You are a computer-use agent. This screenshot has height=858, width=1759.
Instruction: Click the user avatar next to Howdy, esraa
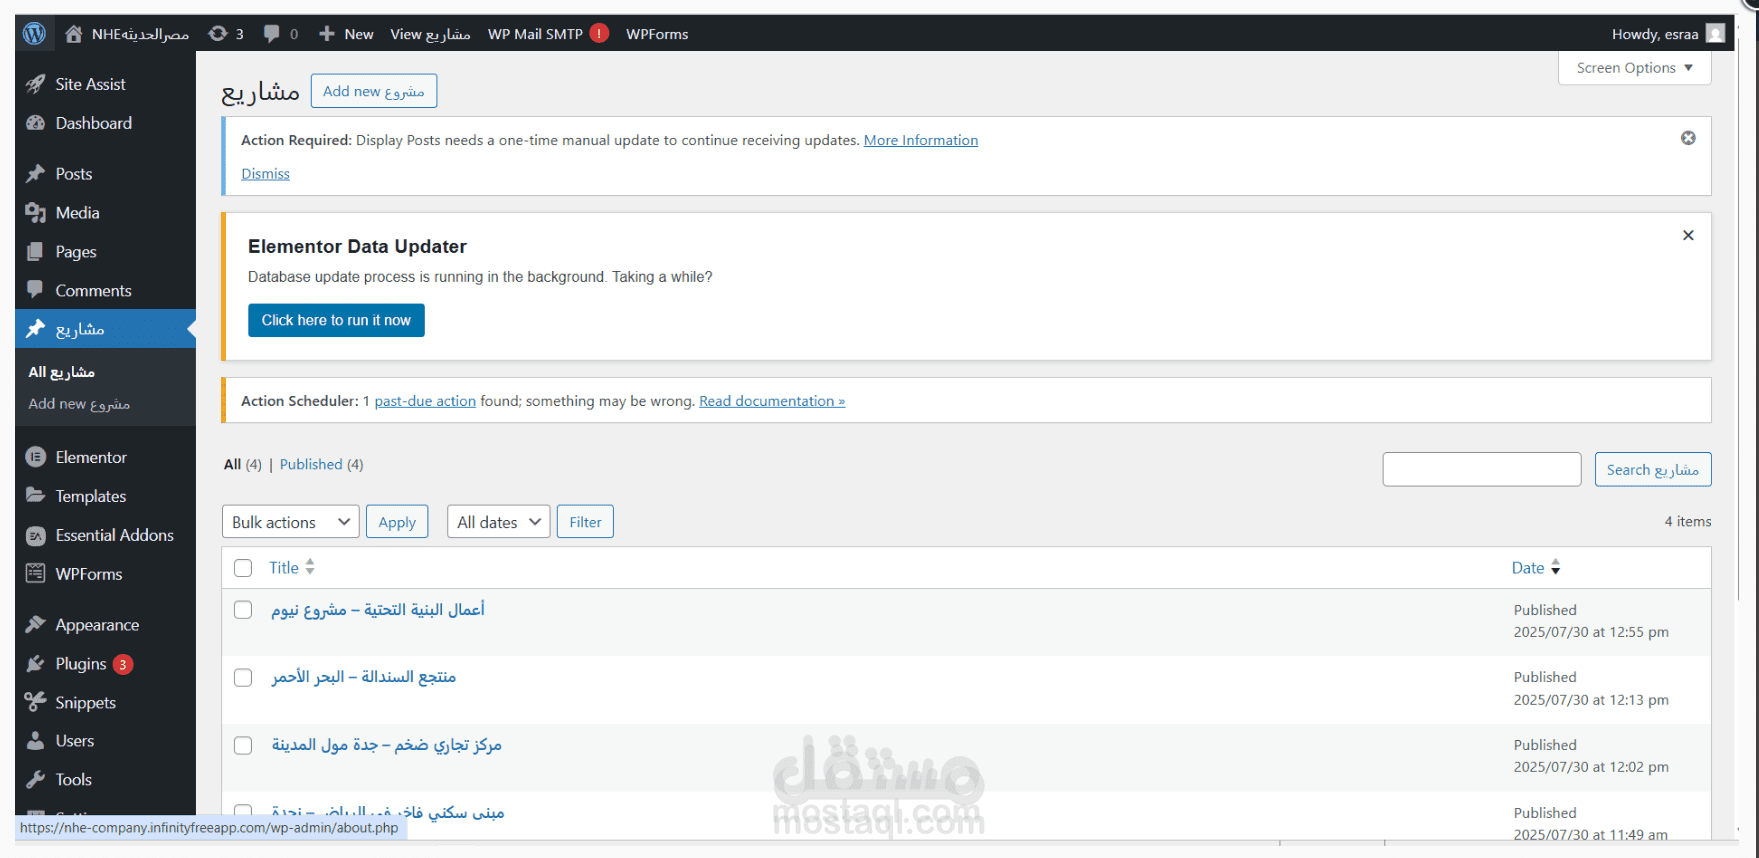point(1715,33)
